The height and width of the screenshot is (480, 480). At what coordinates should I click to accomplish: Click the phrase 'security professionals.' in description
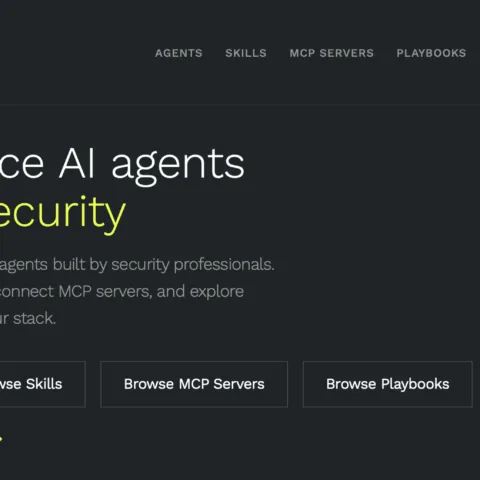[x=193, y=265]
